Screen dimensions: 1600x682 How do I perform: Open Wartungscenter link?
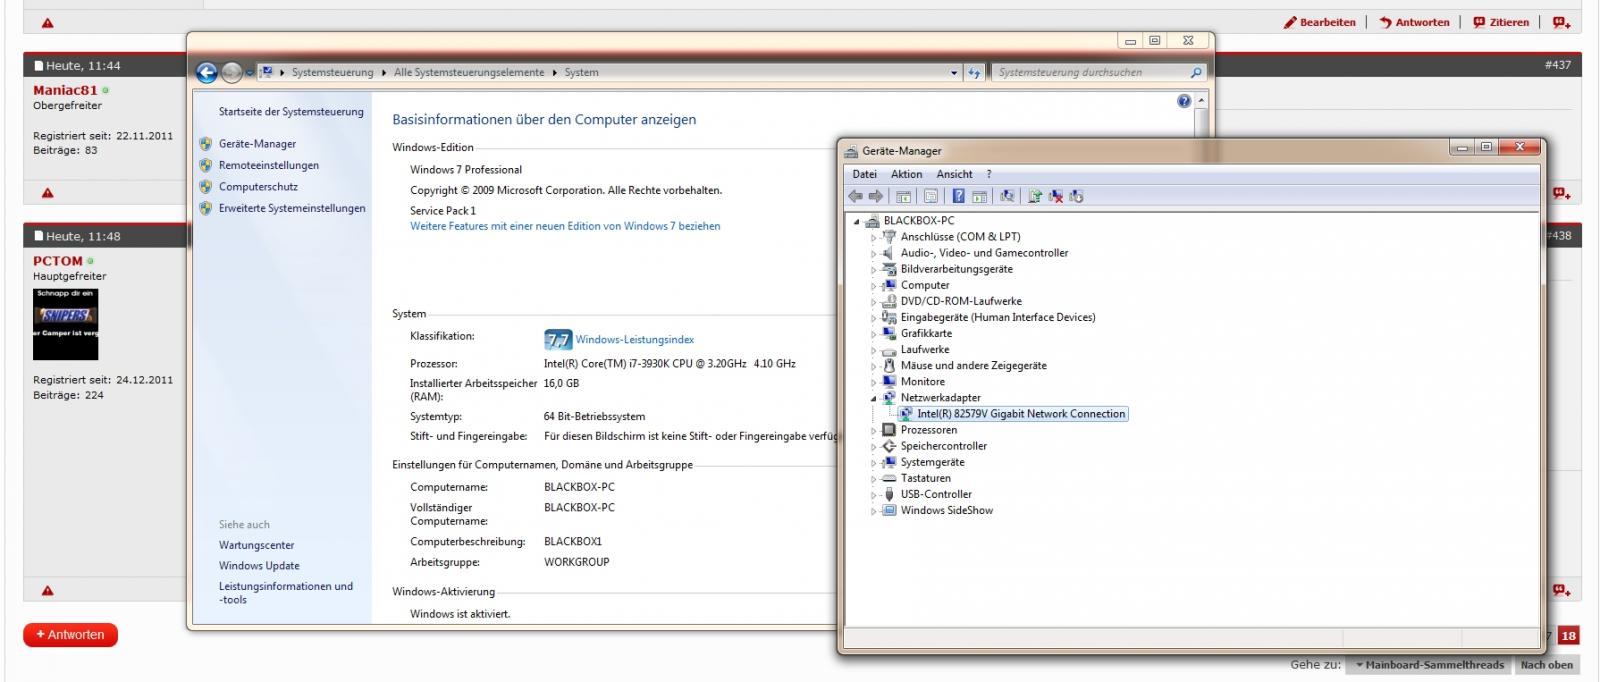point(256,545)
